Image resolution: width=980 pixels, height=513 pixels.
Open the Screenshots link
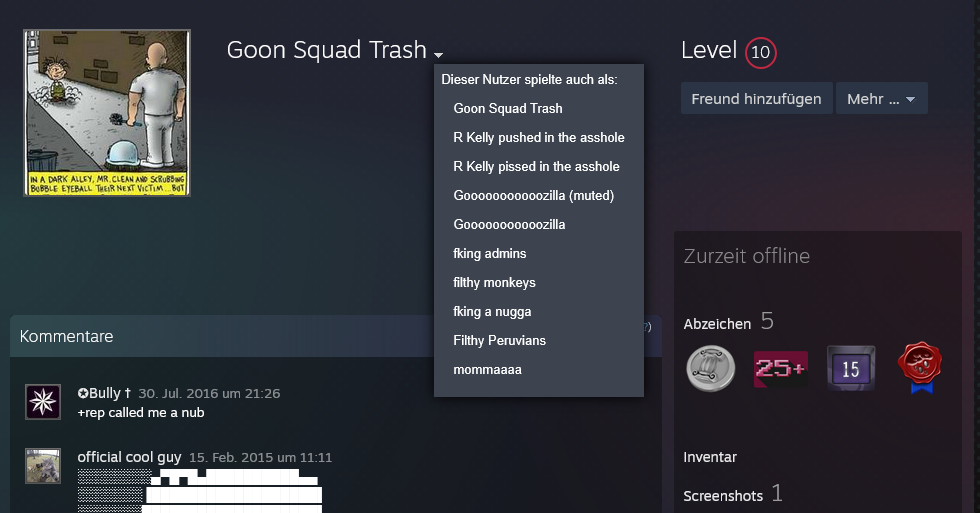pos(723,495)
